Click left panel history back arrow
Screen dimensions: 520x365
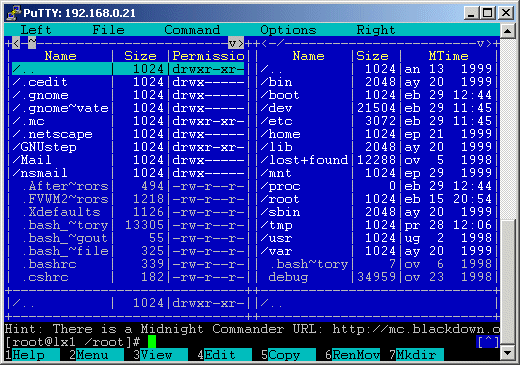16,43
